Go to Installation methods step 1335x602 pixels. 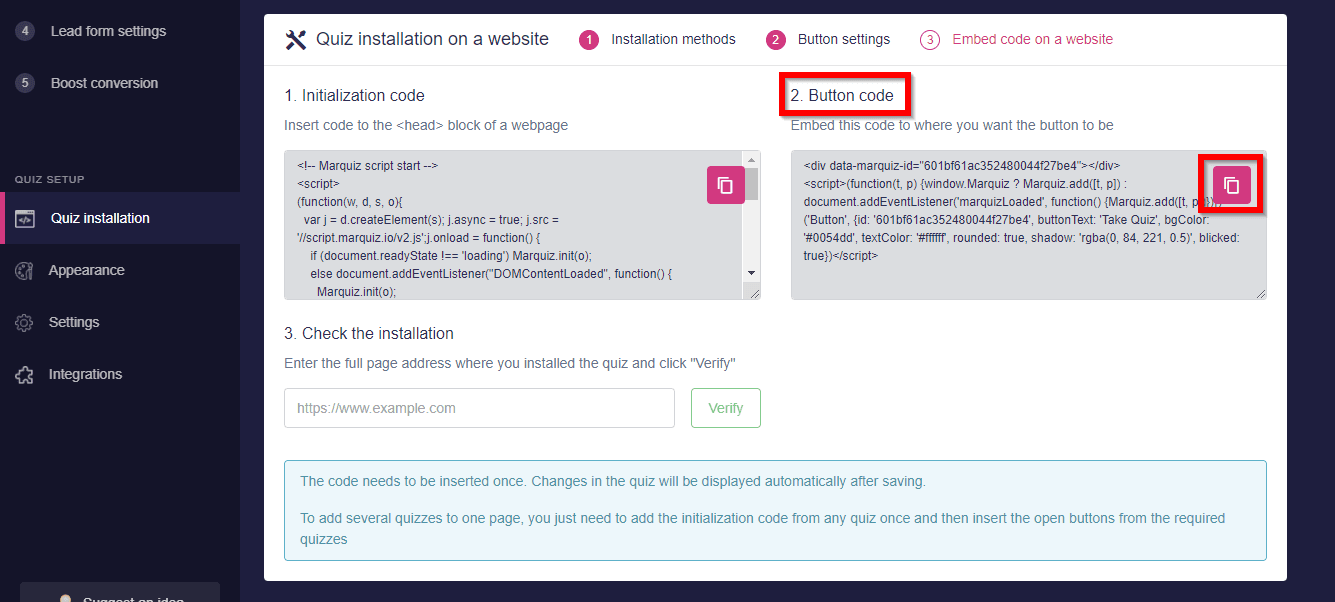click(x=673, y=39)
